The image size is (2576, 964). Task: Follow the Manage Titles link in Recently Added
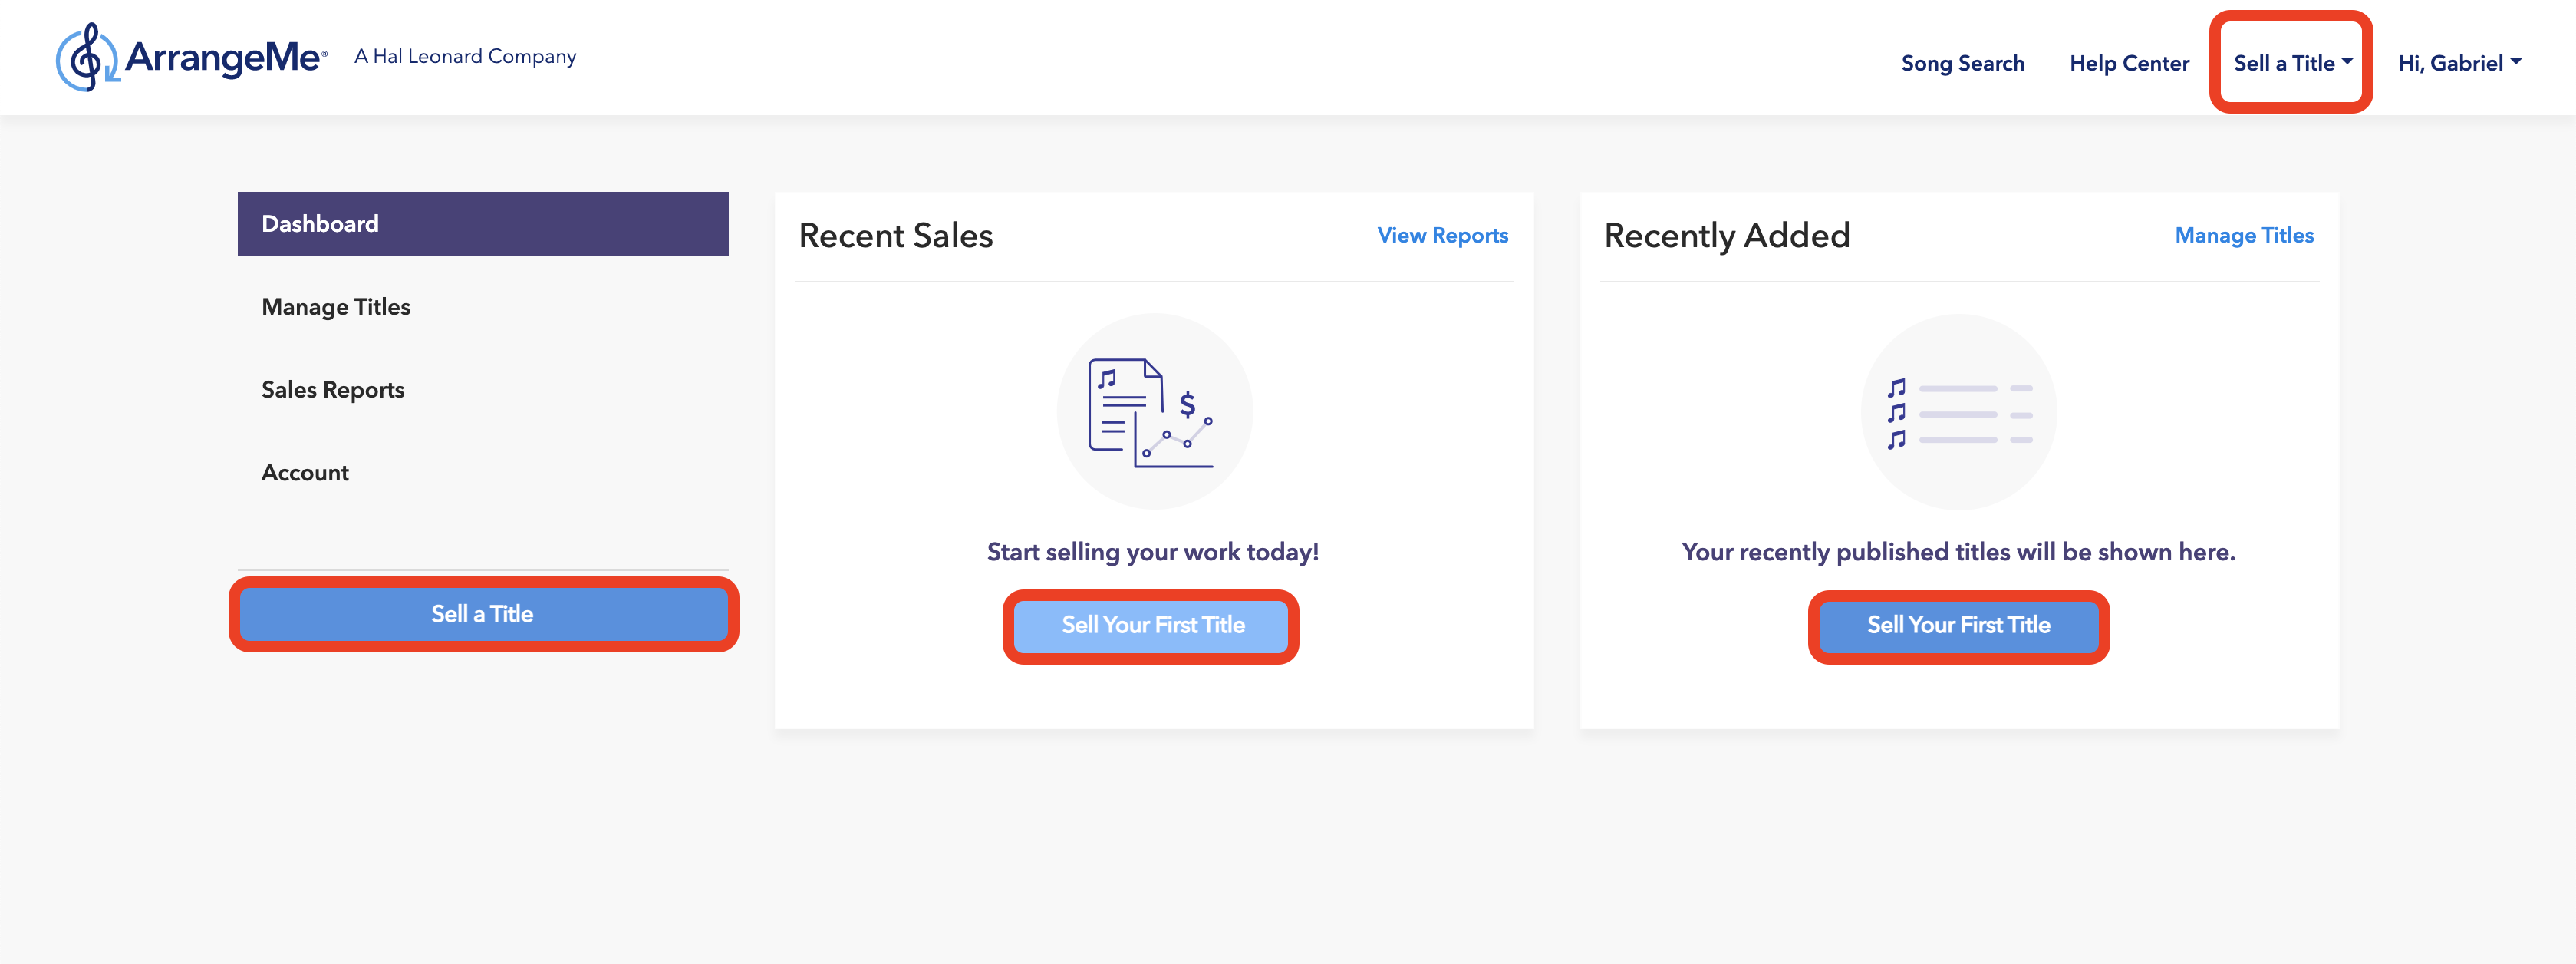click(x=2244, y=235)
